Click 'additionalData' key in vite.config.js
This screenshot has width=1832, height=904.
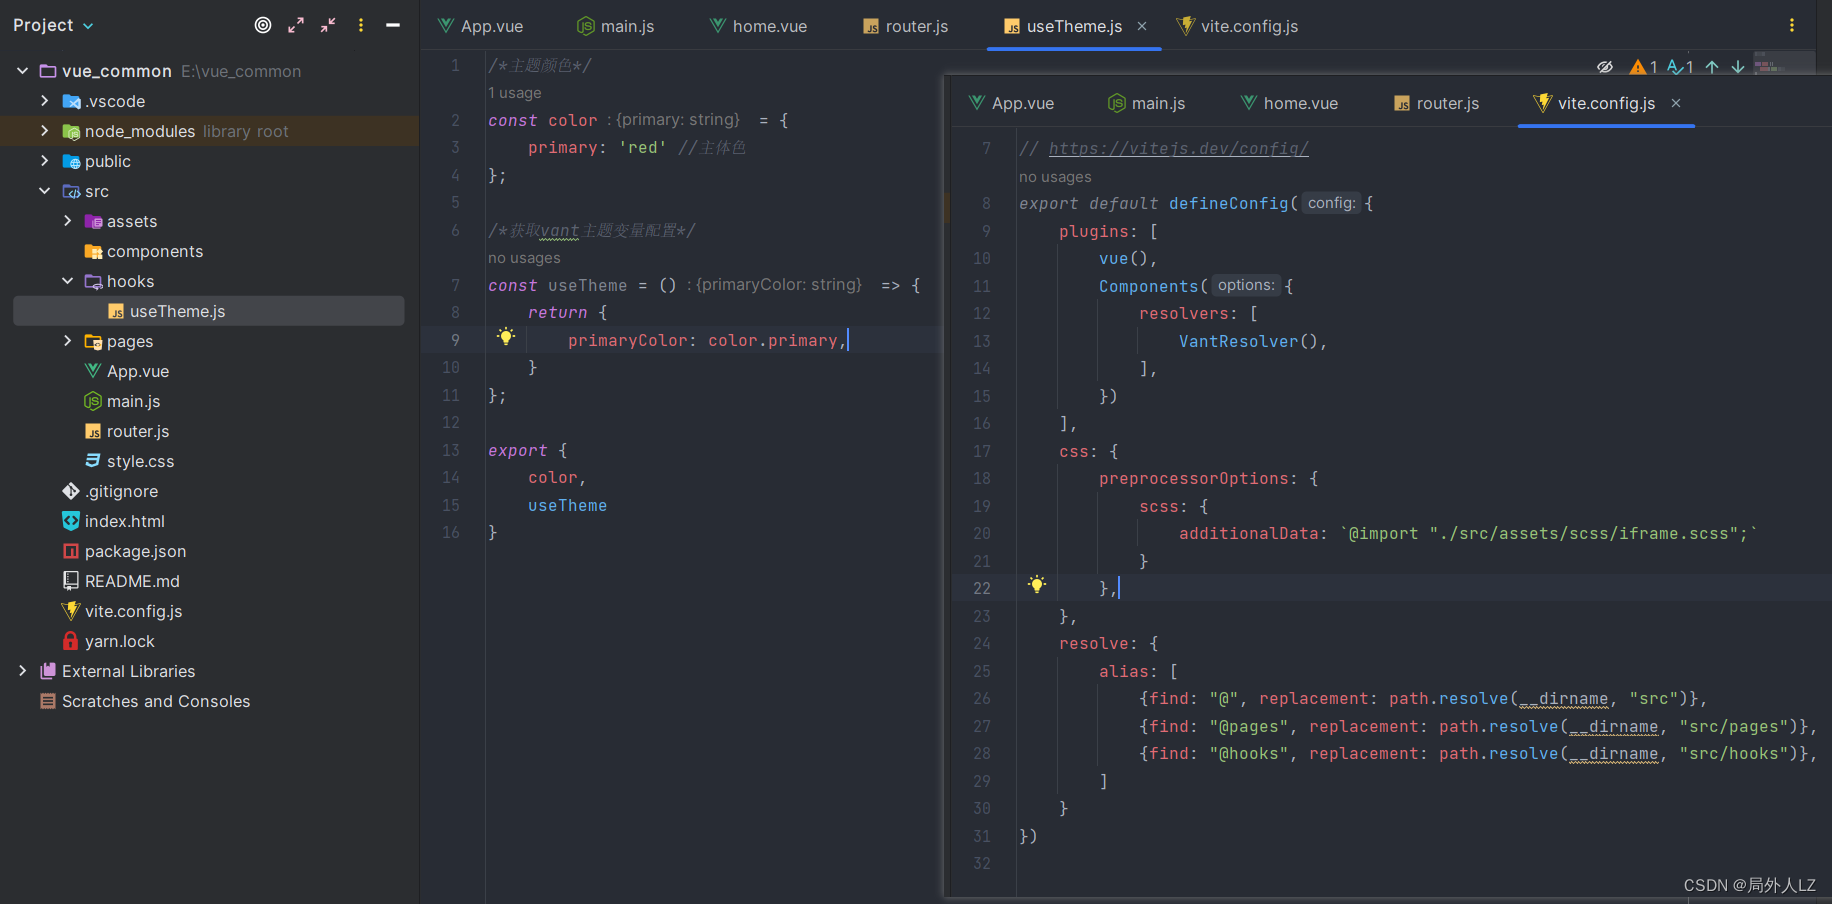pos(1248,533)
